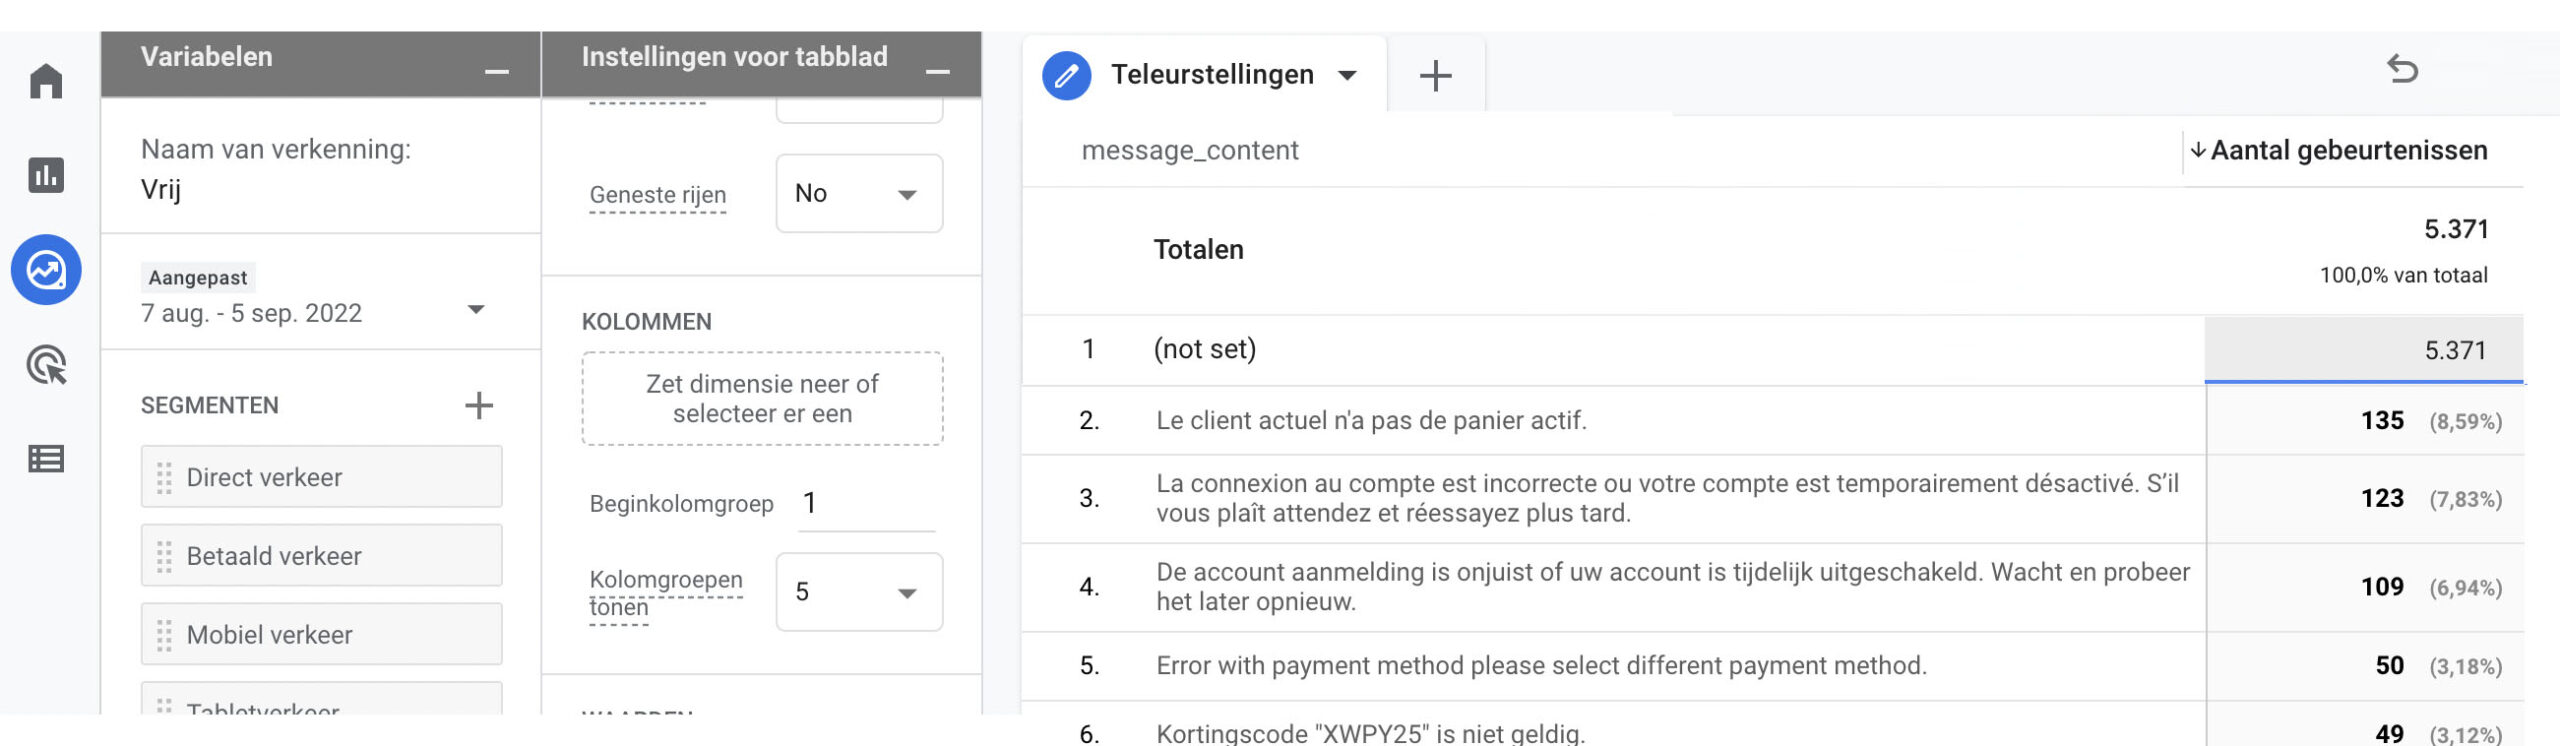Open Teleurstellingen tab menu arrow
2560x746 pixels.
tap(1348, 75)
